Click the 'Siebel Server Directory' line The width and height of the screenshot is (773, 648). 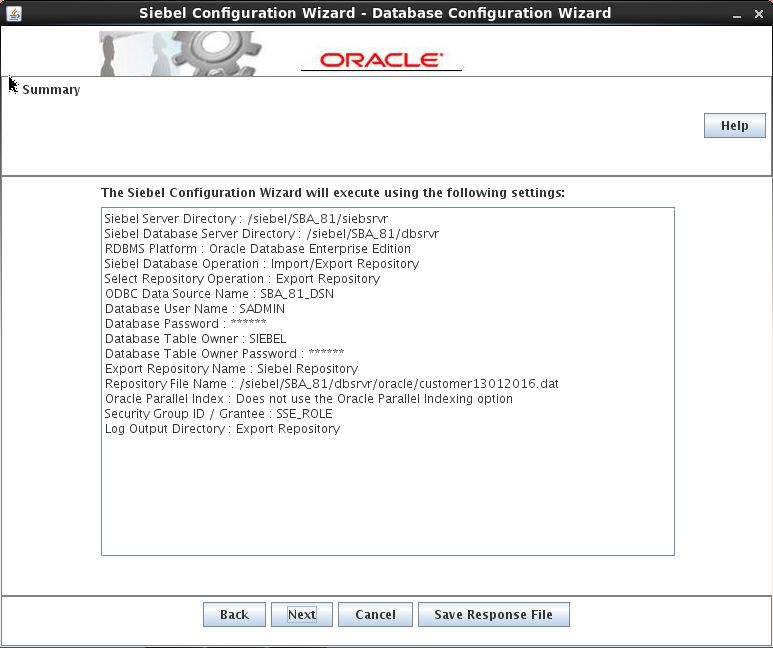coord(246,218)
